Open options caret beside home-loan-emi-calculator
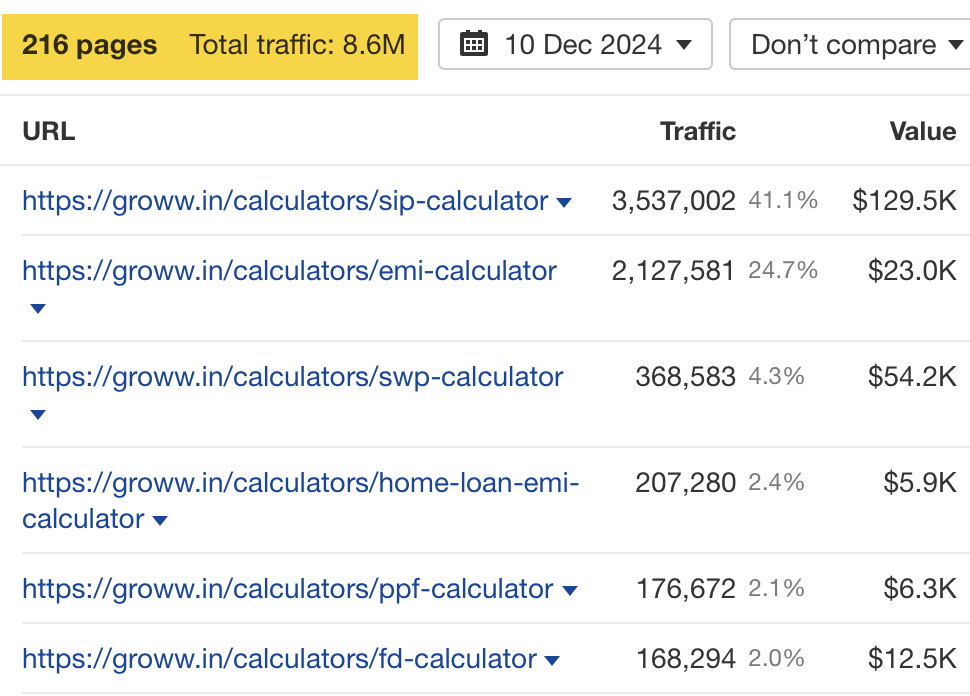This screenshot has width=970, height=696. pos(160,519)
